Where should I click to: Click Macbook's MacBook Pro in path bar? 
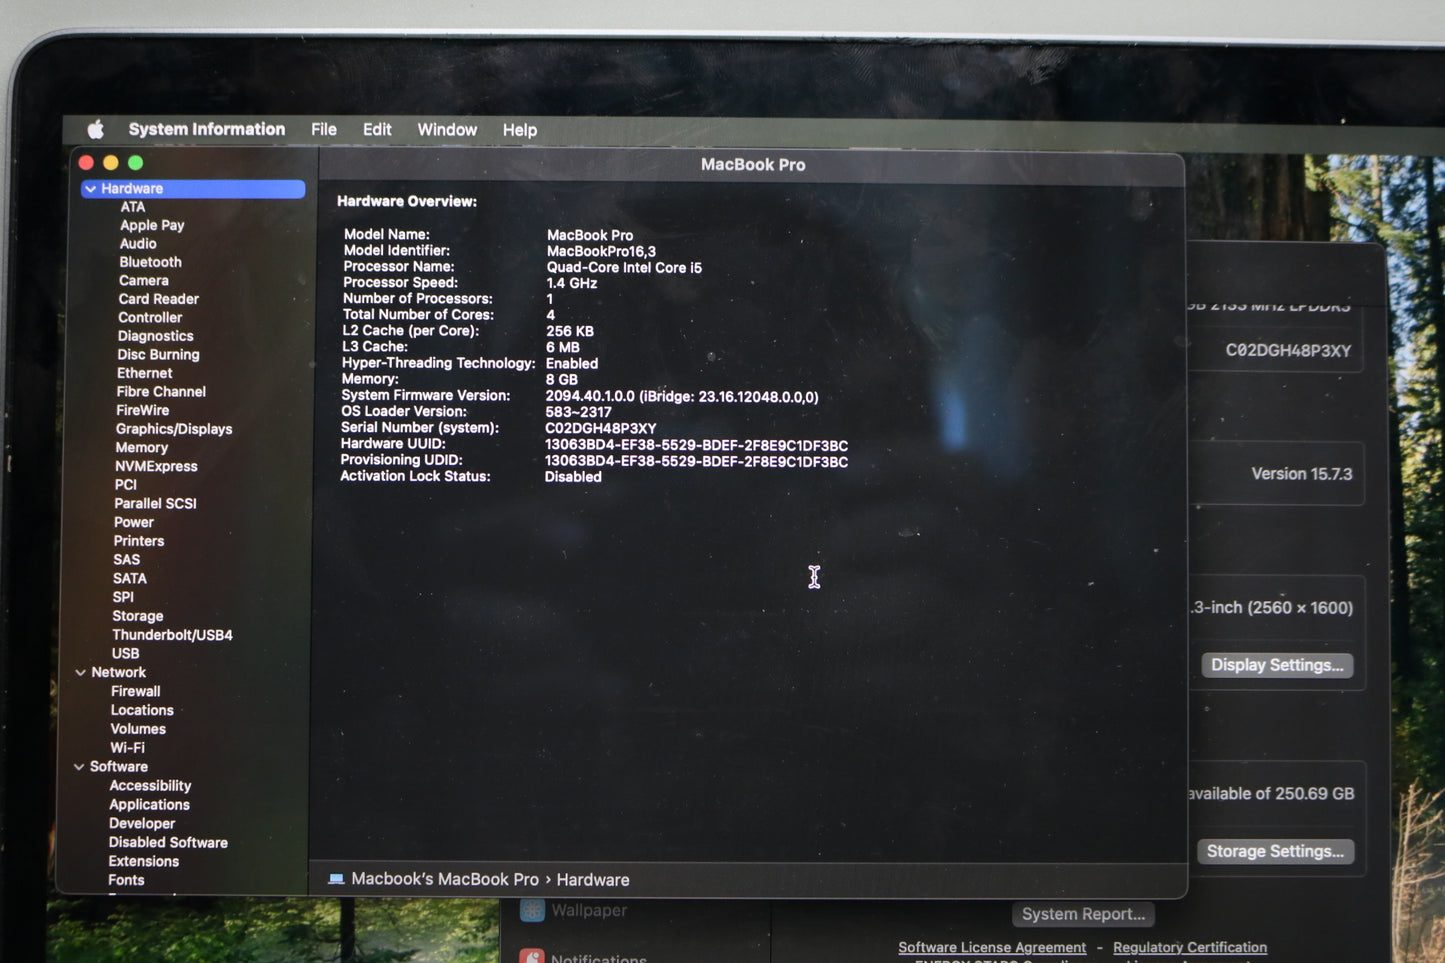pos(445,879)
